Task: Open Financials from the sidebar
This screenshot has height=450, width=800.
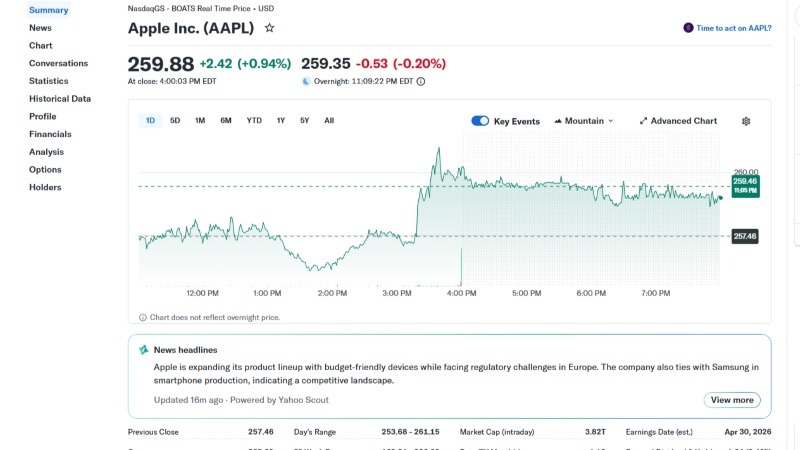Action: pos(50,134)
